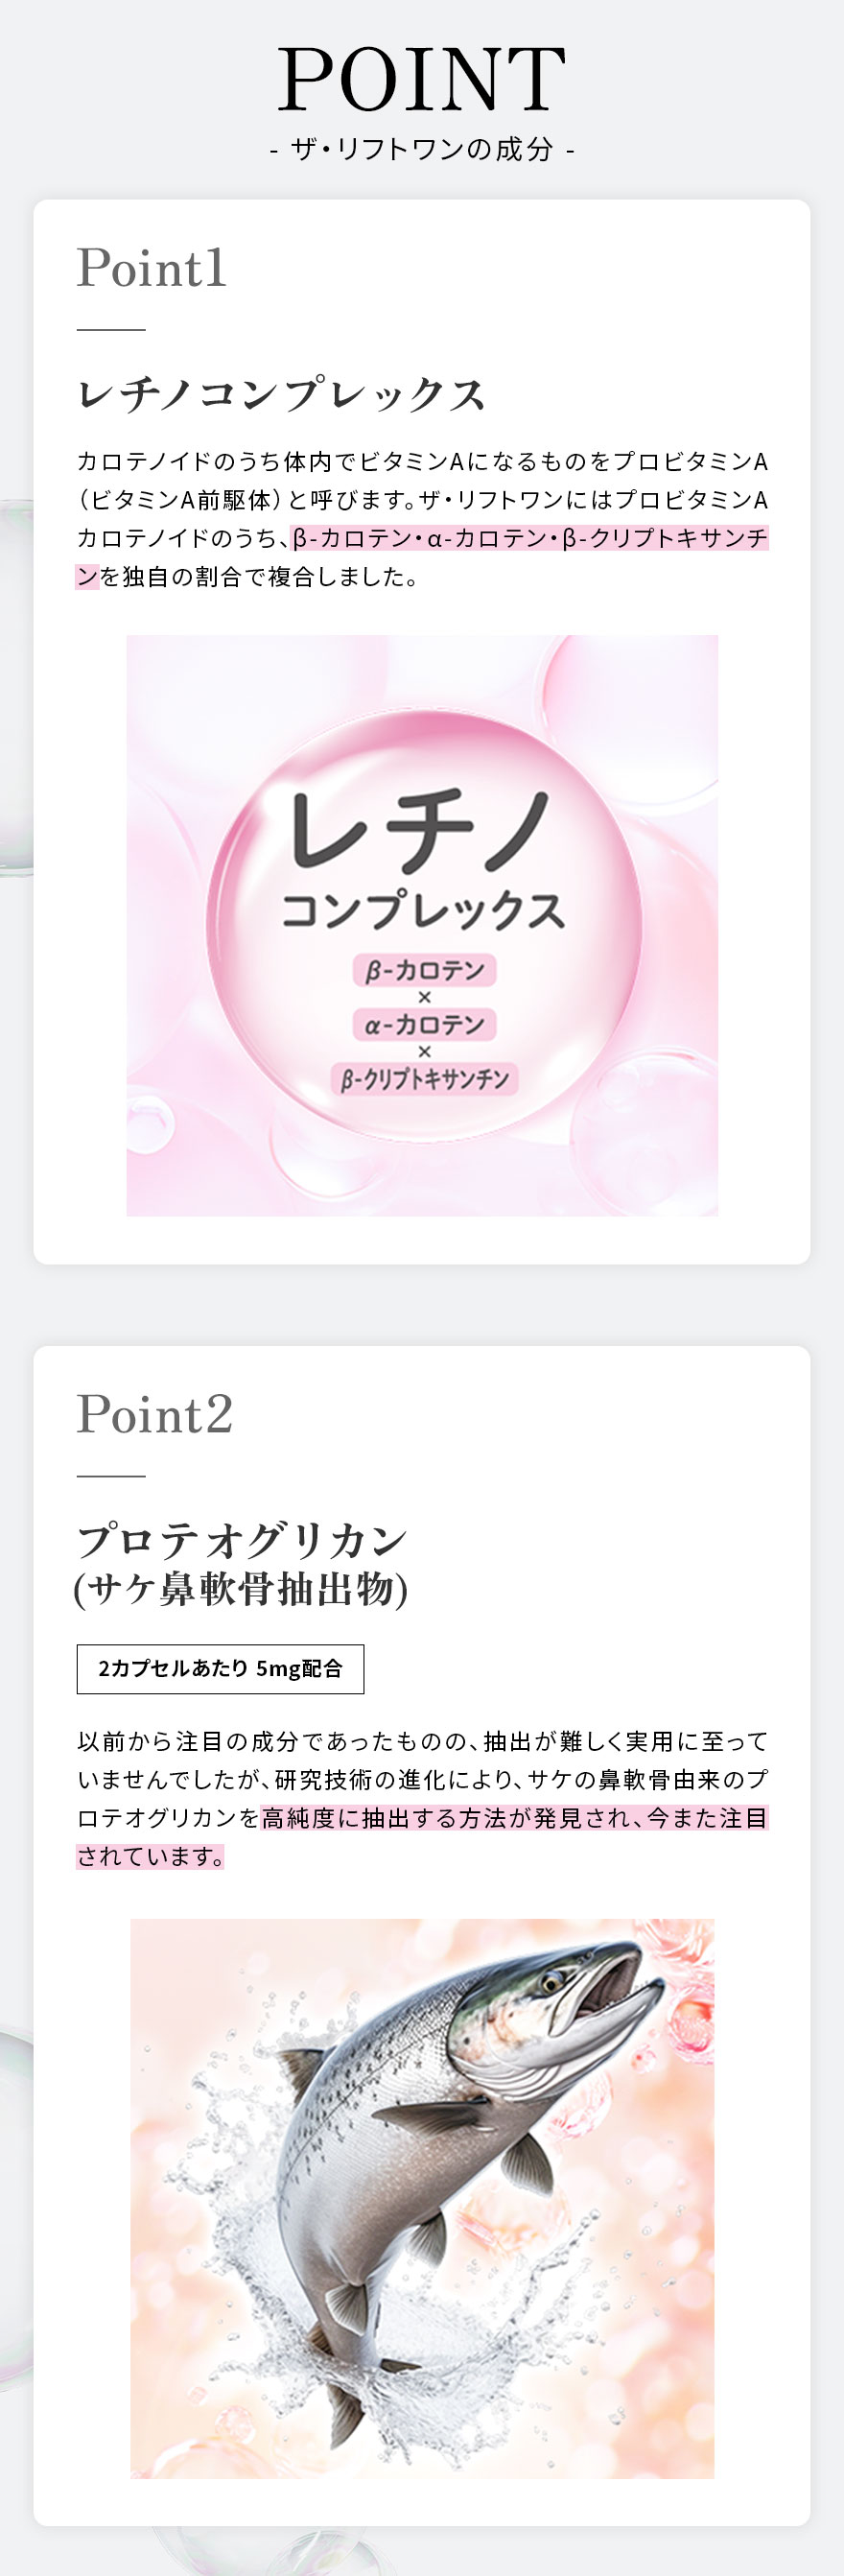844x2576 pixels.
Task: Click the レチノコンプレックス section heading
Action: tap(281, 394)
